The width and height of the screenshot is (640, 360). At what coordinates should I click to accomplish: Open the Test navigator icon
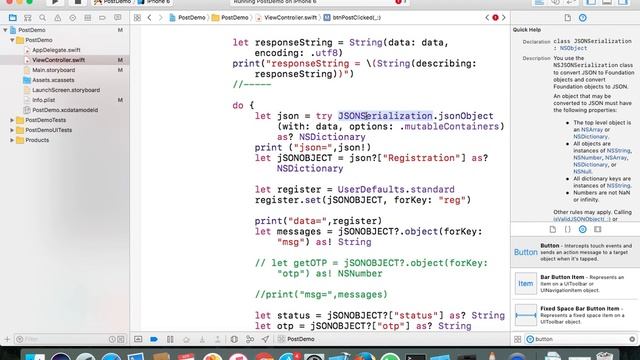pyautogui.click(x=72, y=18)
